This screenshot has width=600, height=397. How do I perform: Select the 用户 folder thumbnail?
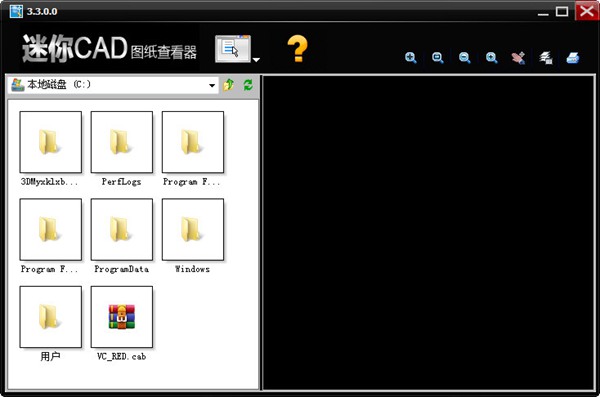click(51, 317)
